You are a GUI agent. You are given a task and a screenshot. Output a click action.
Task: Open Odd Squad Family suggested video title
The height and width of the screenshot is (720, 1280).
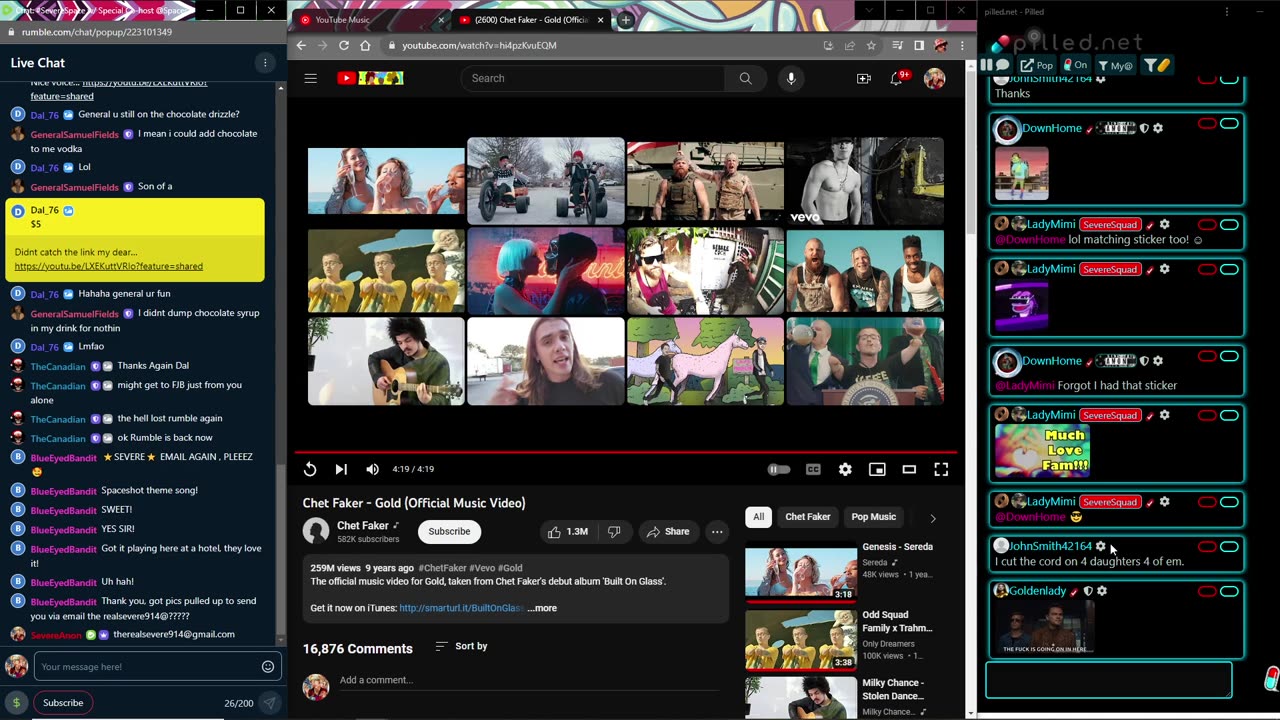pos(897,621)
